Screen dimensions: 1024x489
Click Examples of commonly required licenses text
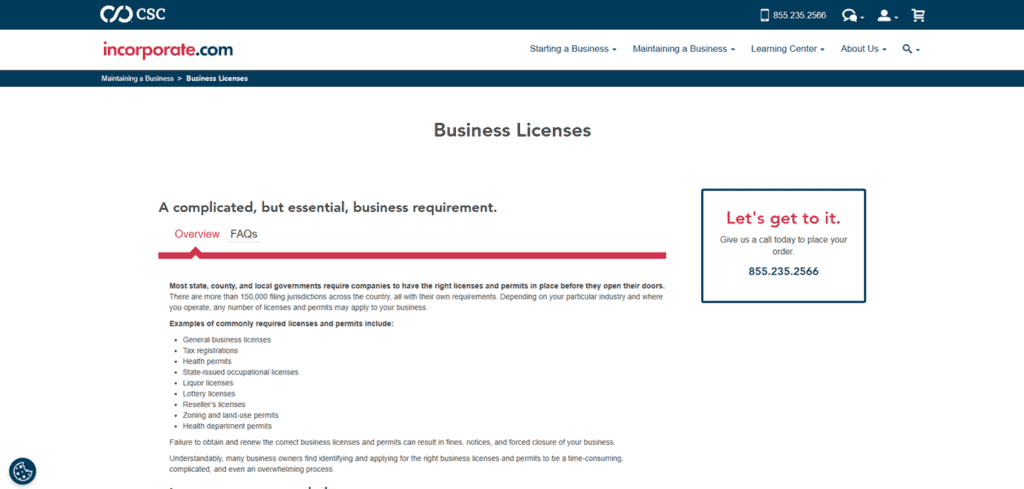[x=281, y=324]
